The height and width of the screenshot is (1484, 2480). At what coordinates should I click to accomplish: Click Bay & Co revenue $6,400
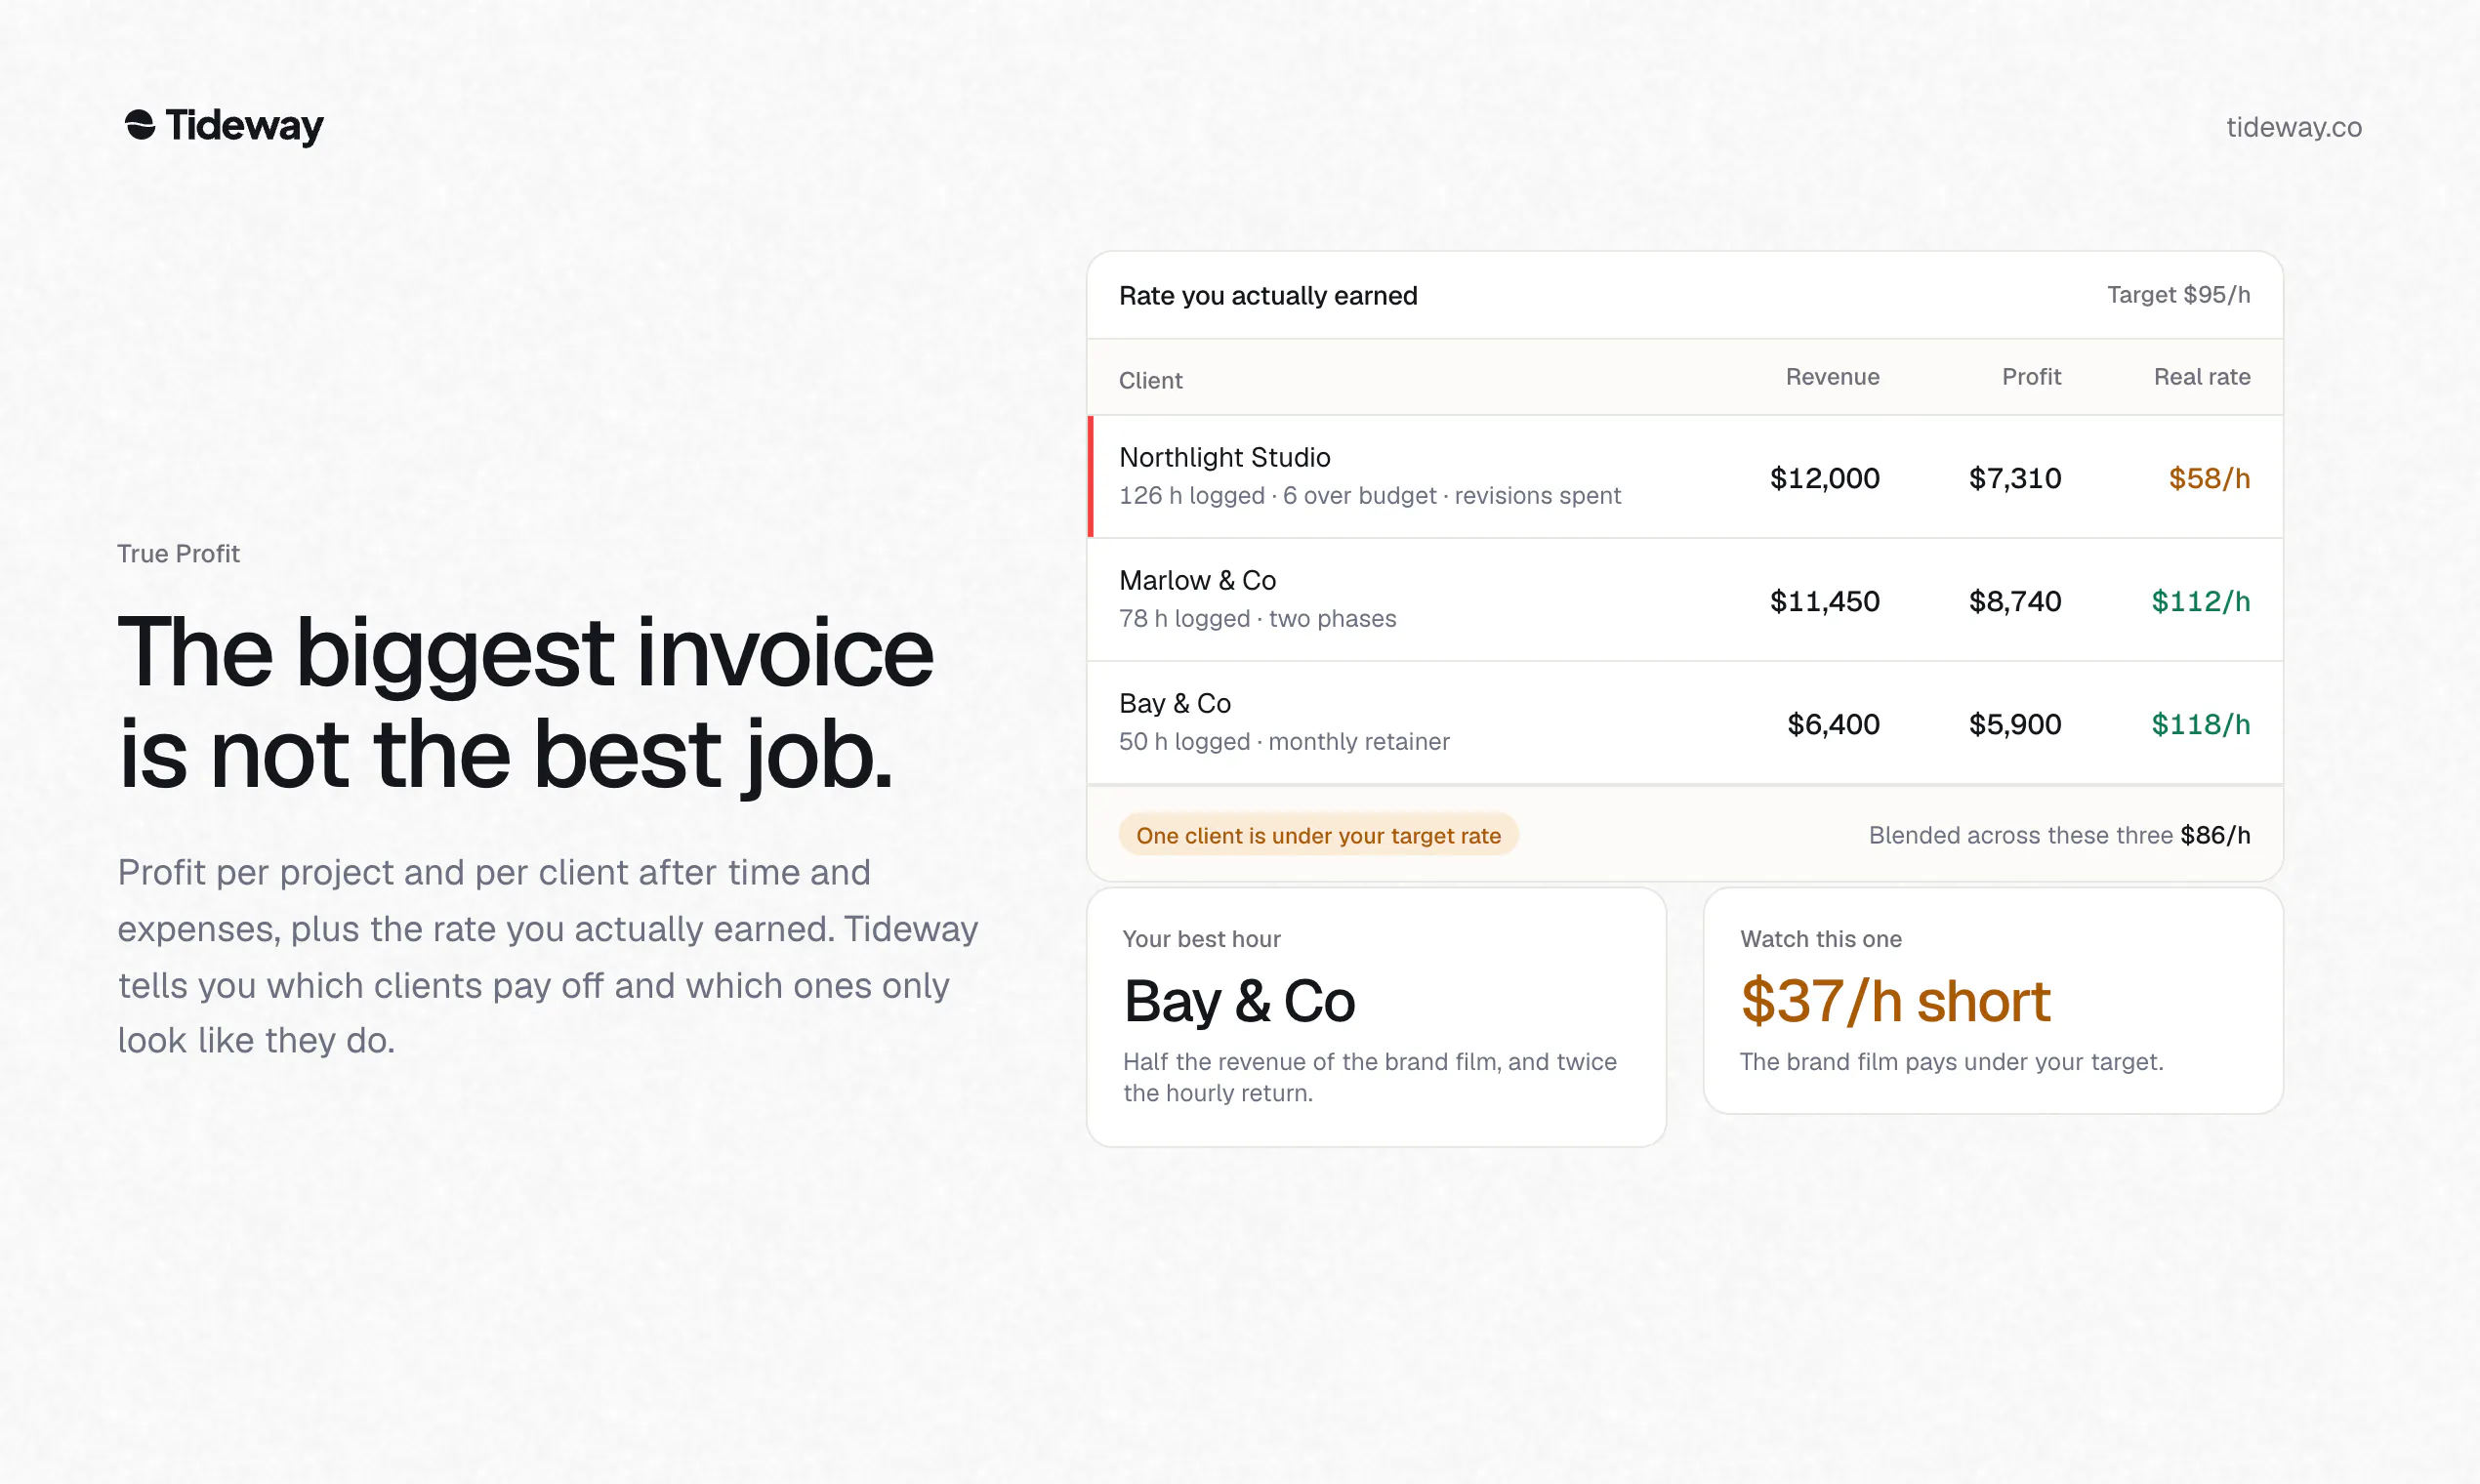tap(1833, 724)
